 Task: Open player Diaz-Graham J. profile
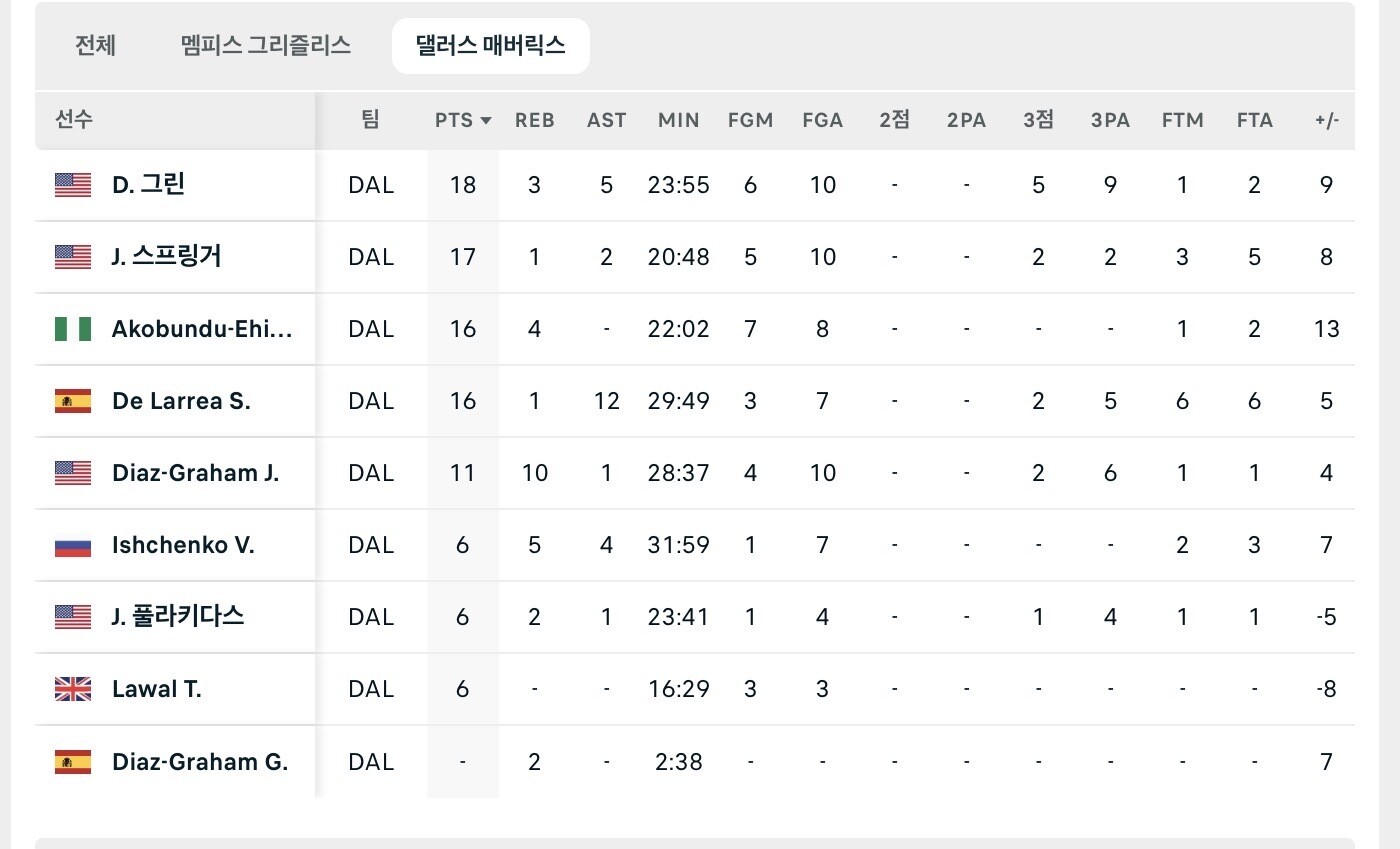[196, 473]
